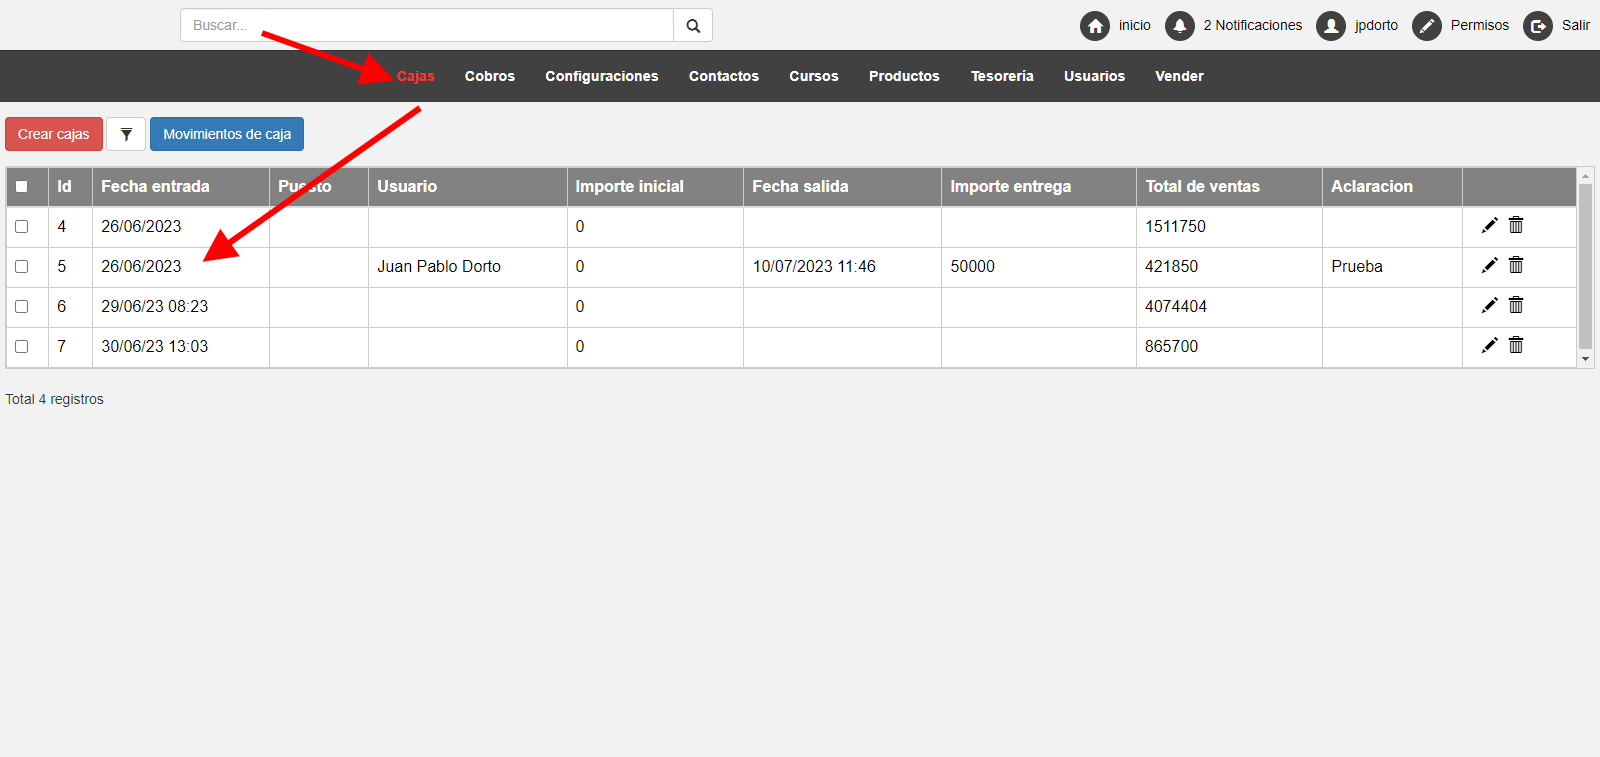Check the box for row Id 4
Viewport: 1600px width, 757px height.
[22, 227]
